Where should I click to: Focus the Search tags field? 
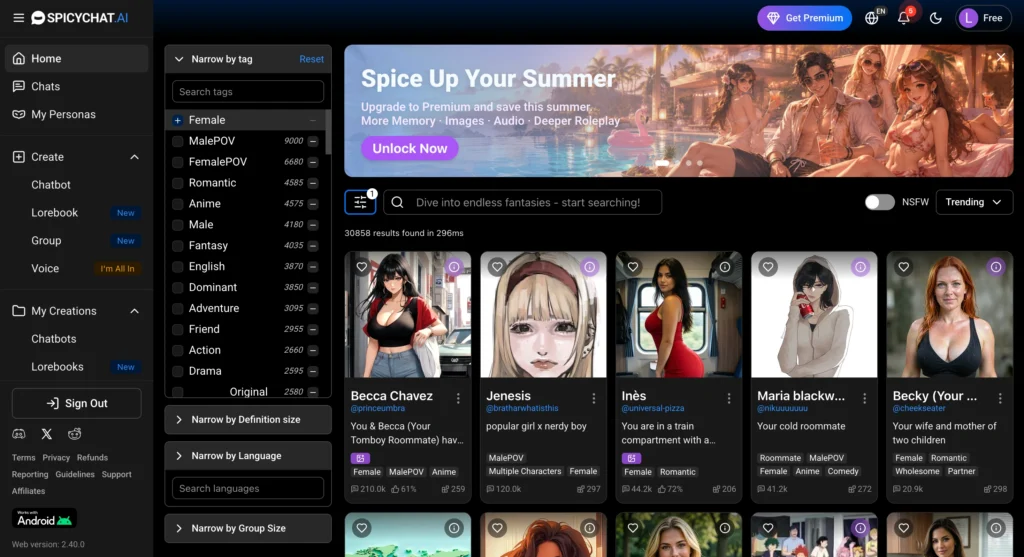click(248, 92)
